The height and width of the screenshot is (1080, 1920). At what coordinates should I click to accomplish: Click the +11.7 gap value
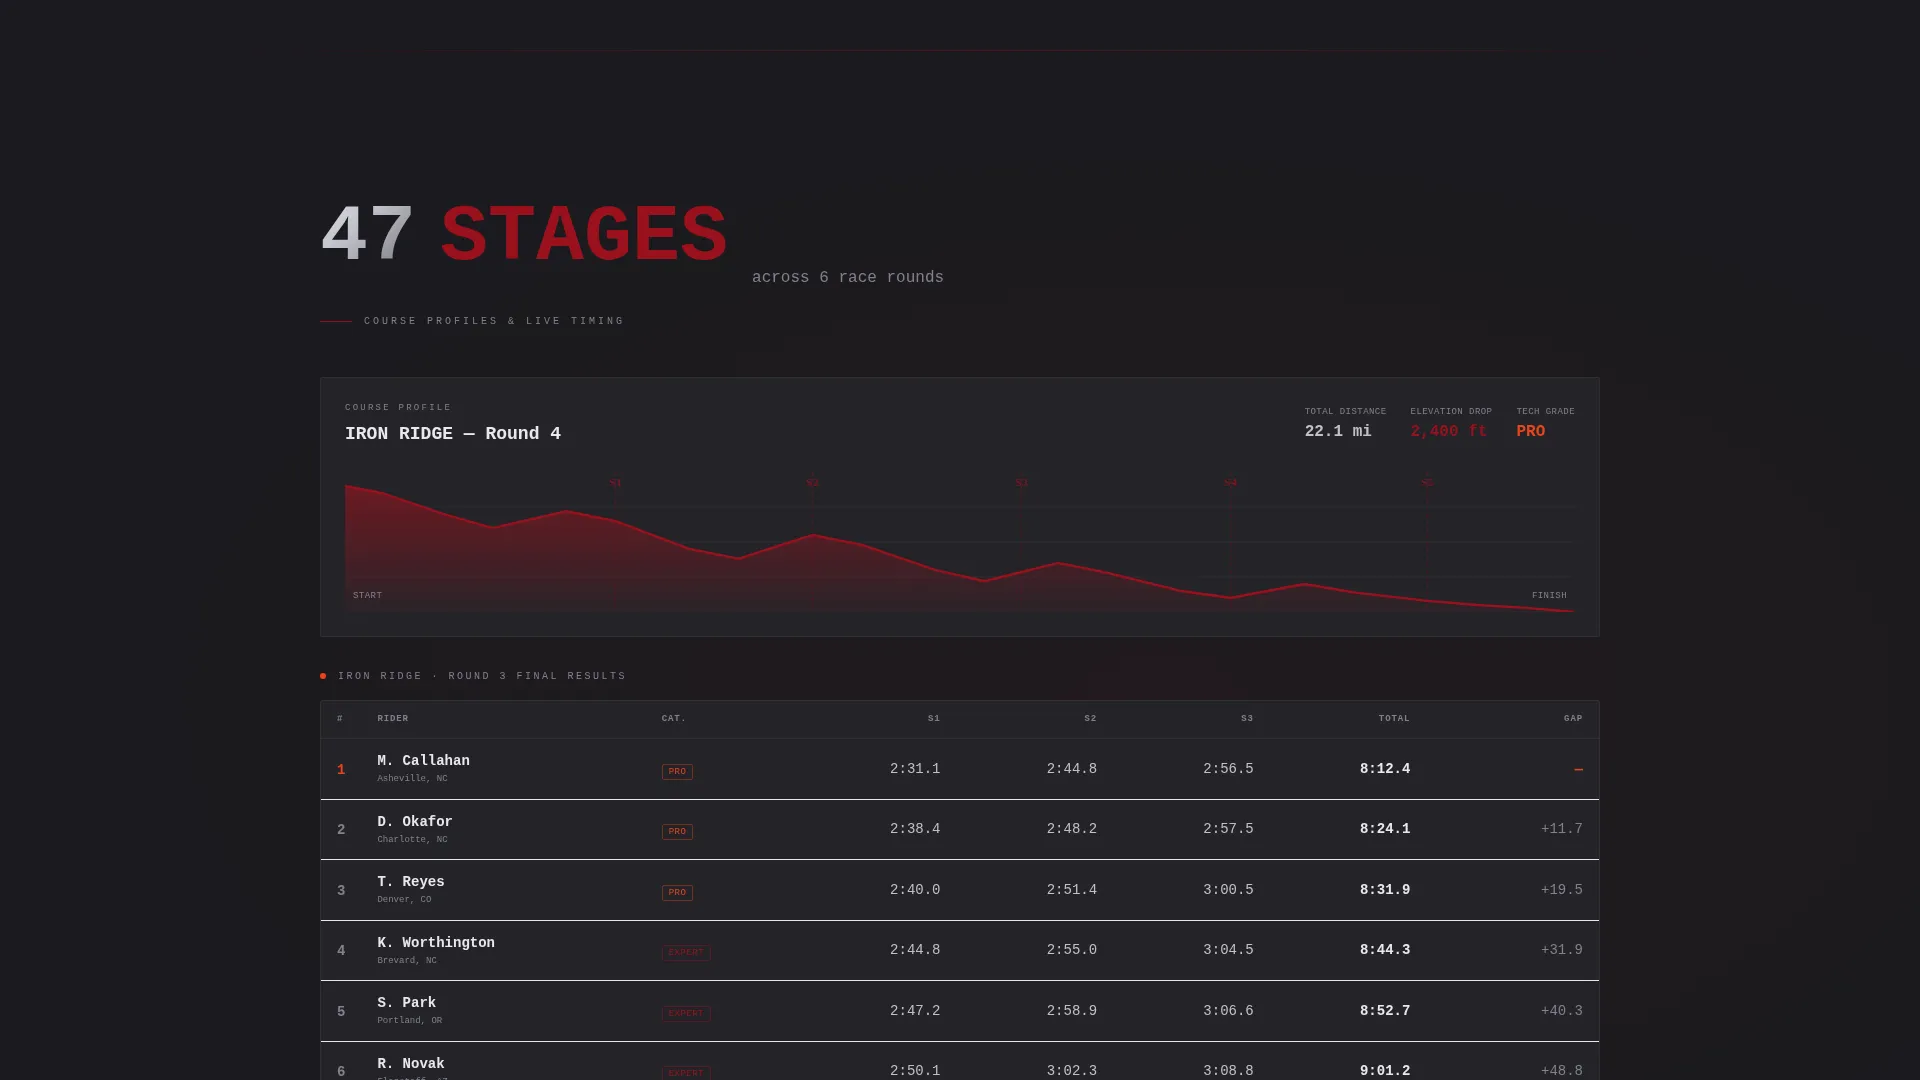(1561, 829)
